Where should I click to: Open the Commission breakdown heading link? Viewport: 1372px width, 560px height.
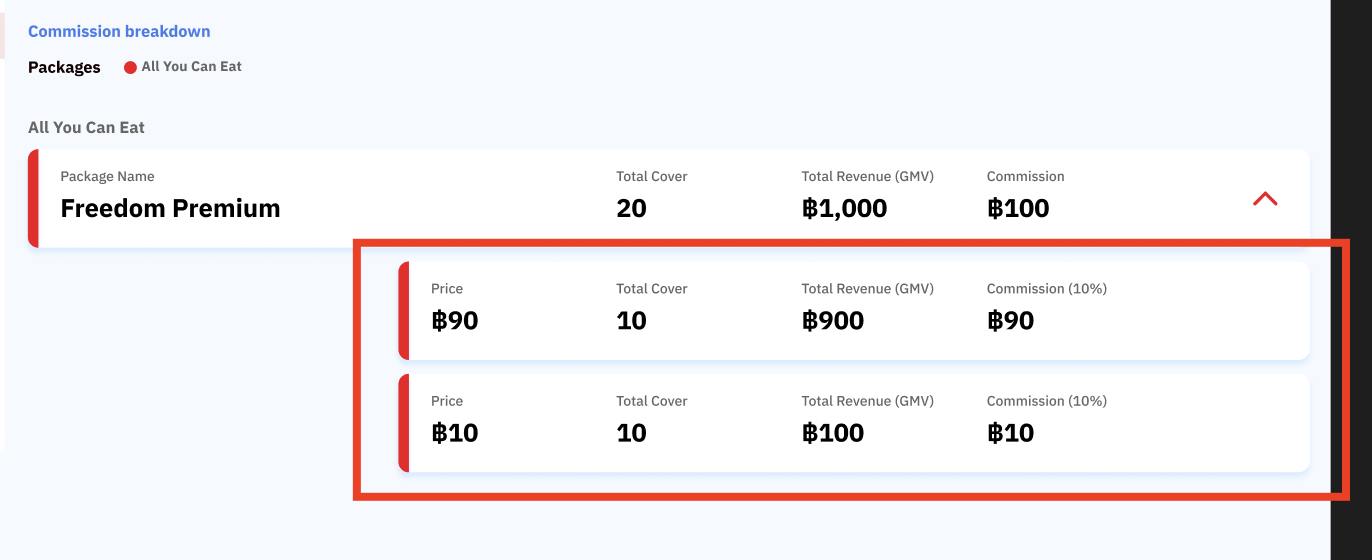click(119, 32)
